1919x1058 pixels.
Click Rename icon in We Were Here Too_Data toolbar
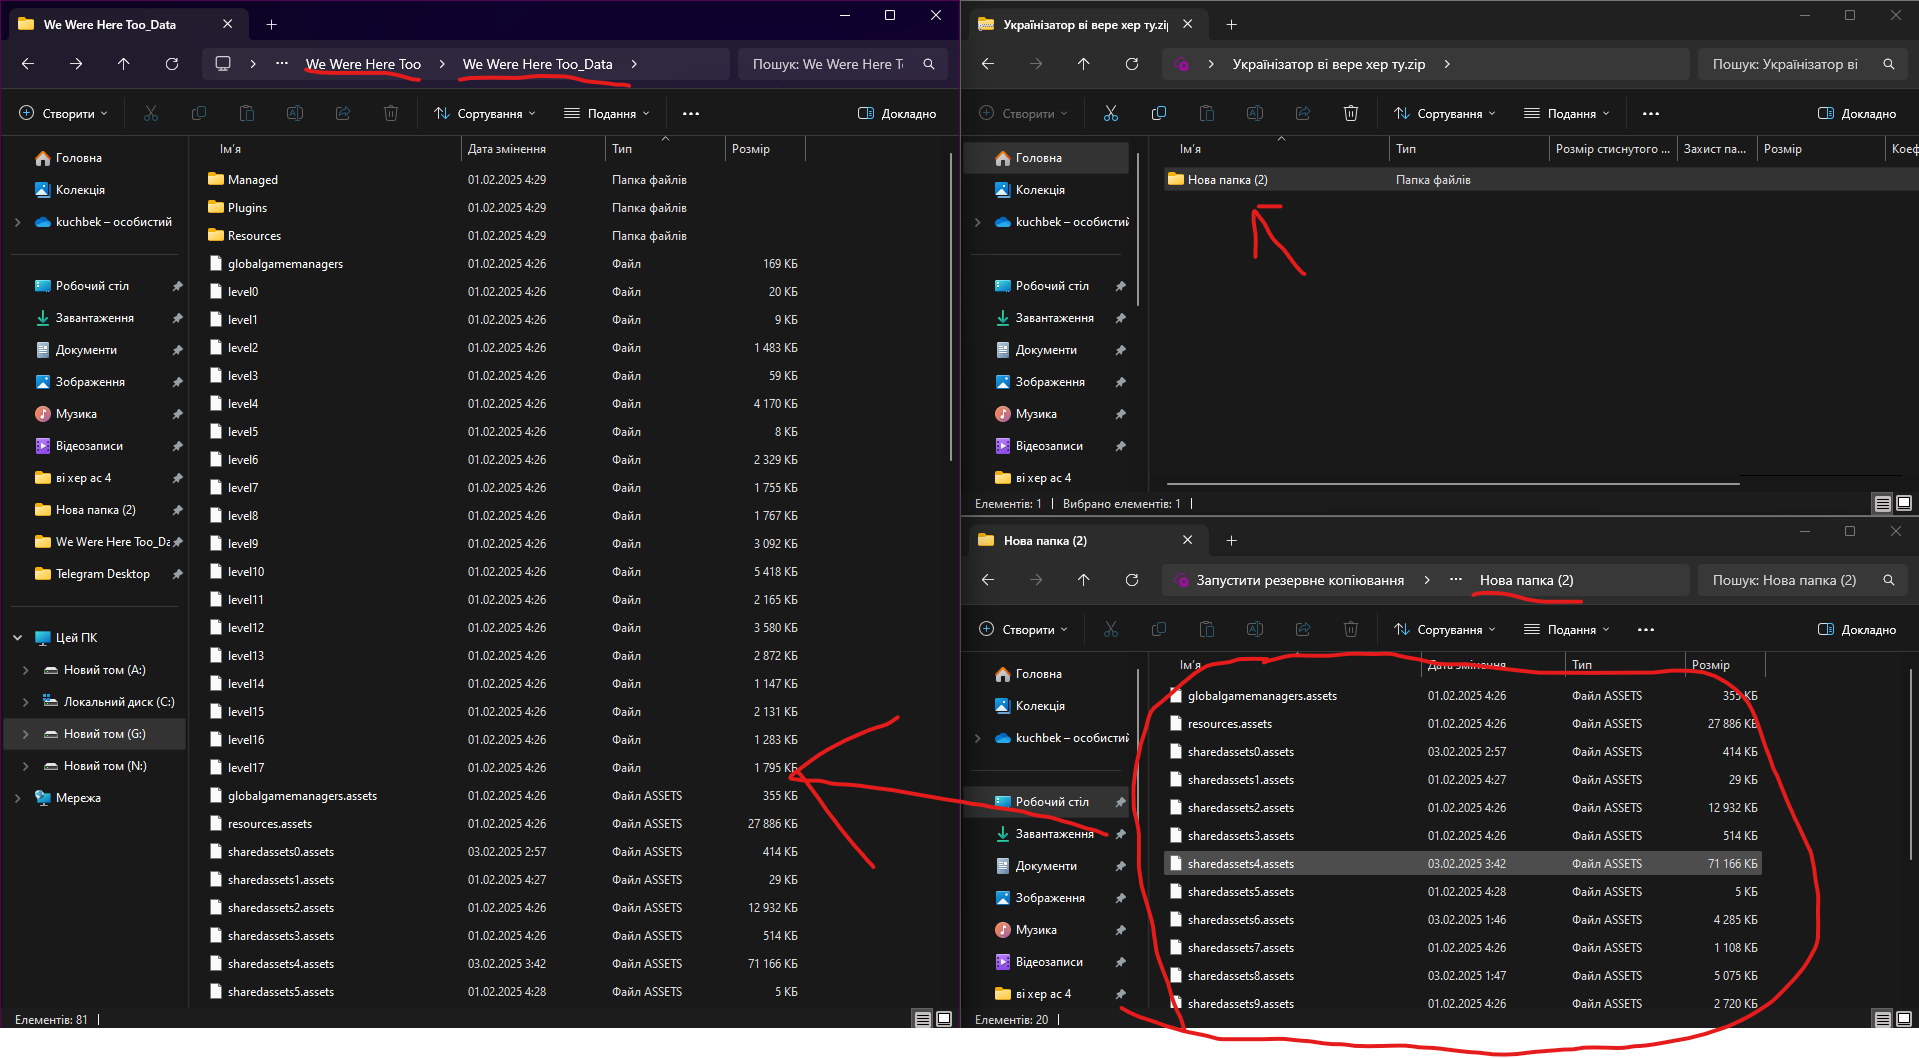295,114
